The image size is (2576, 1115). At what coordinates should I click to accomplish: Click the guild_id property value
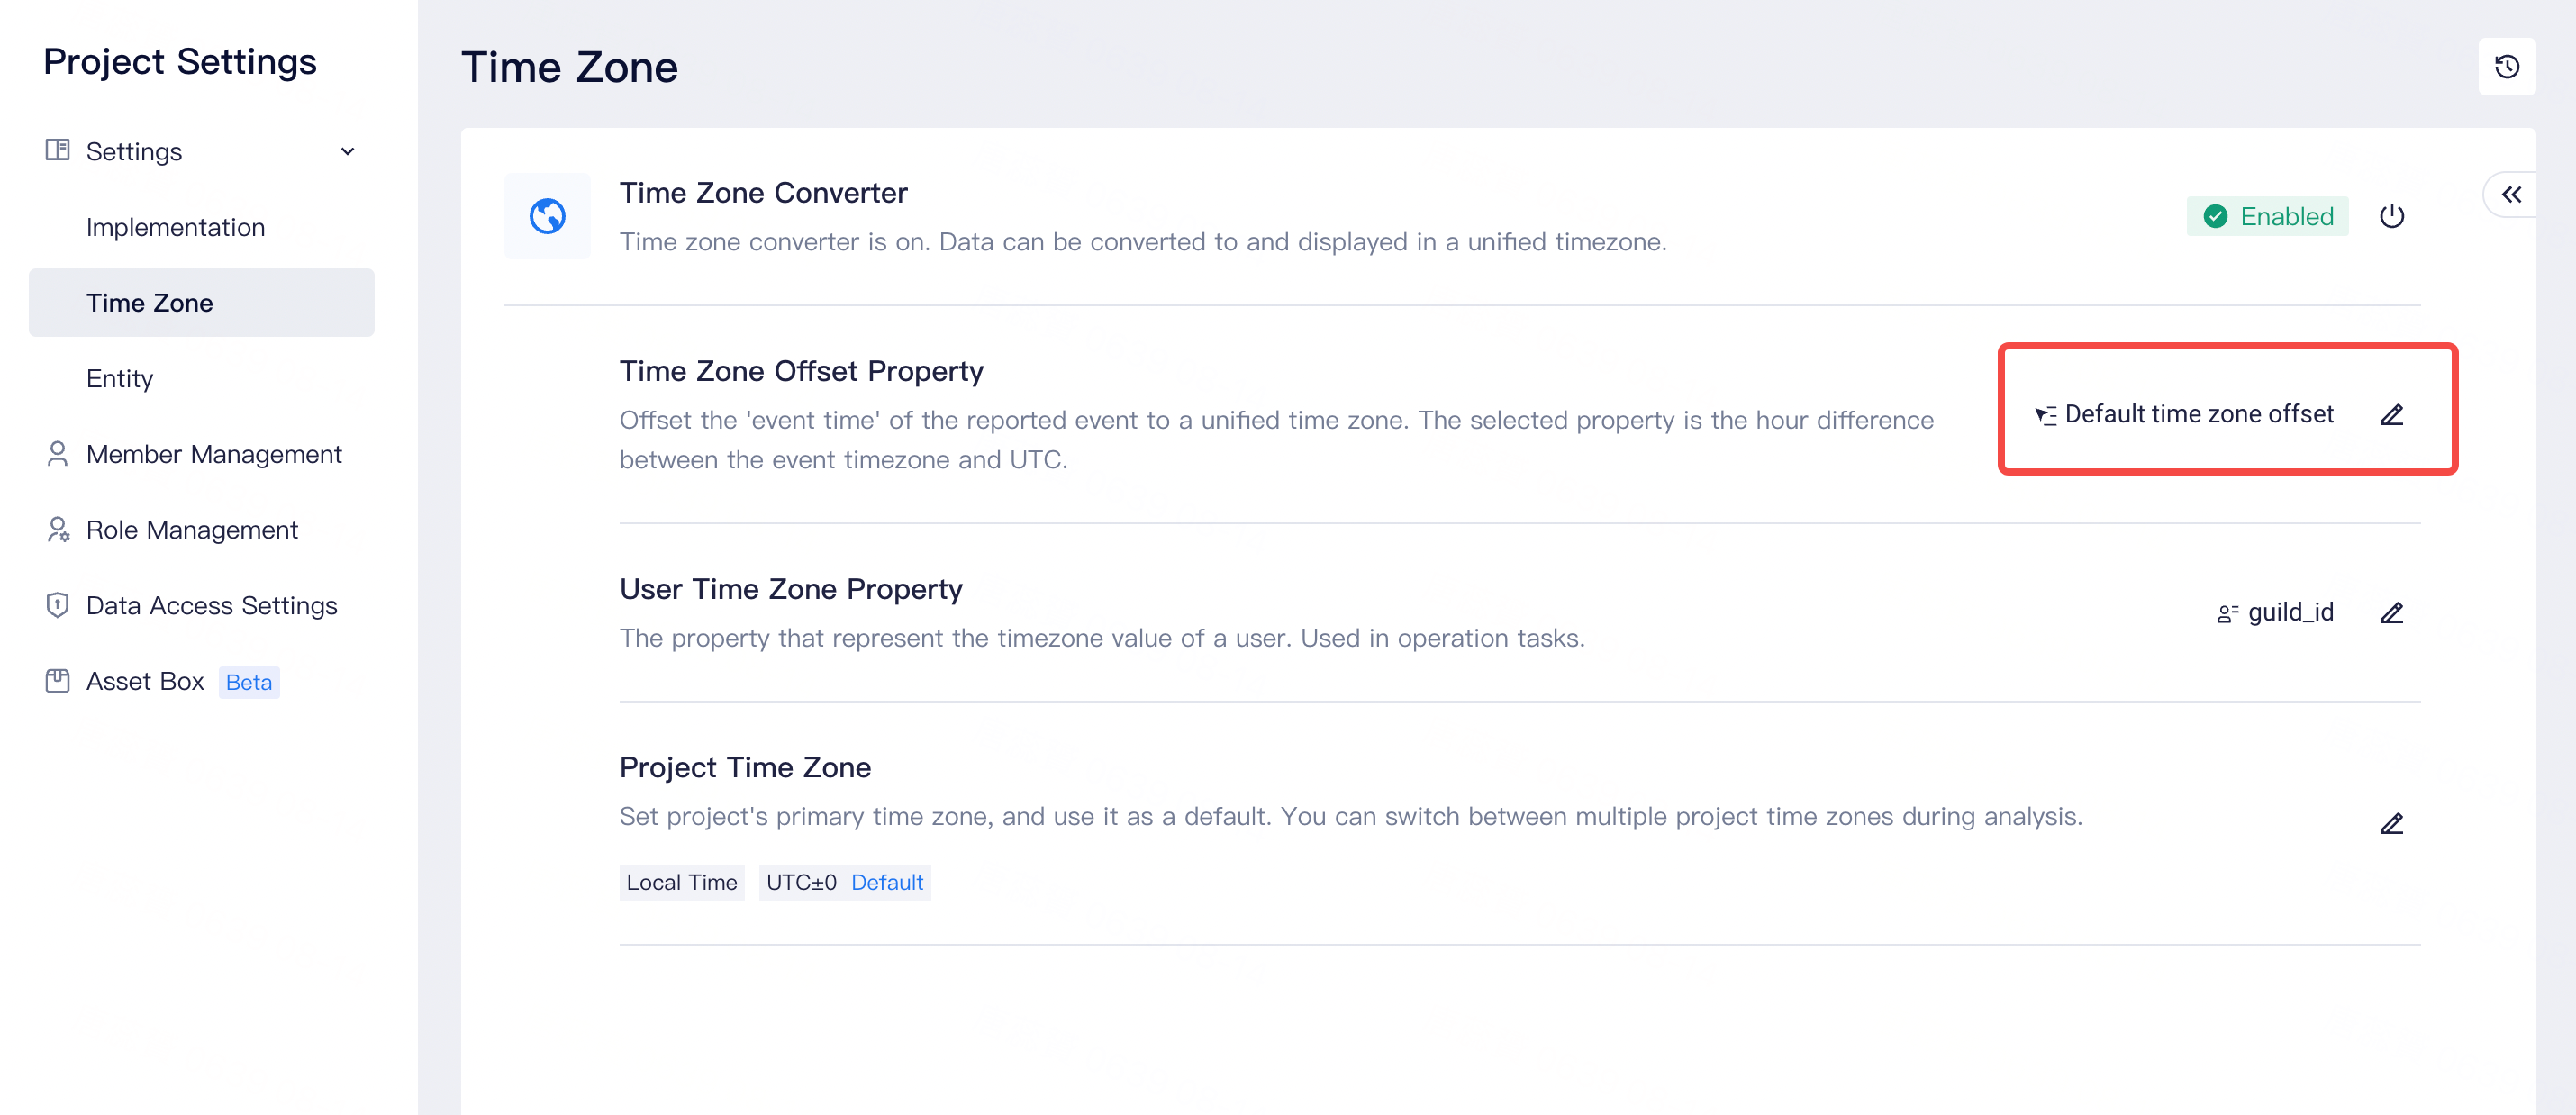(2290, 612)
